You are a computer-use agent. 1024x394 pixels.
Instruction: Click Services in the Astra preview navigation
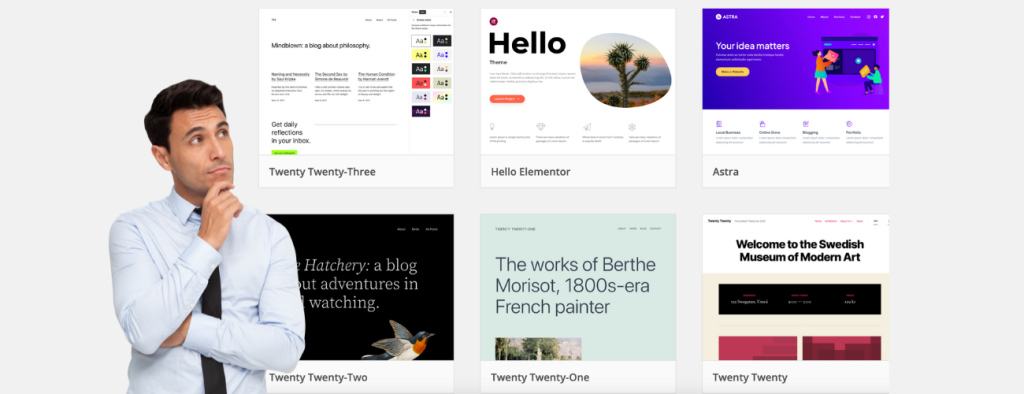tap(839, 16)
